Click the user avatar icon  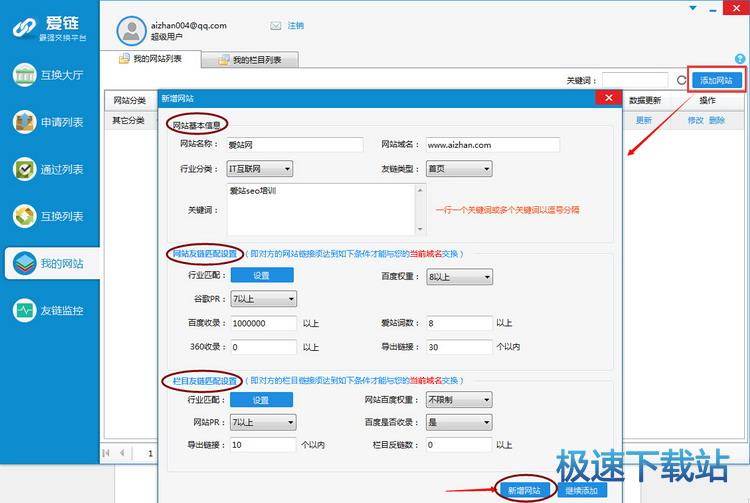point(131,31)
